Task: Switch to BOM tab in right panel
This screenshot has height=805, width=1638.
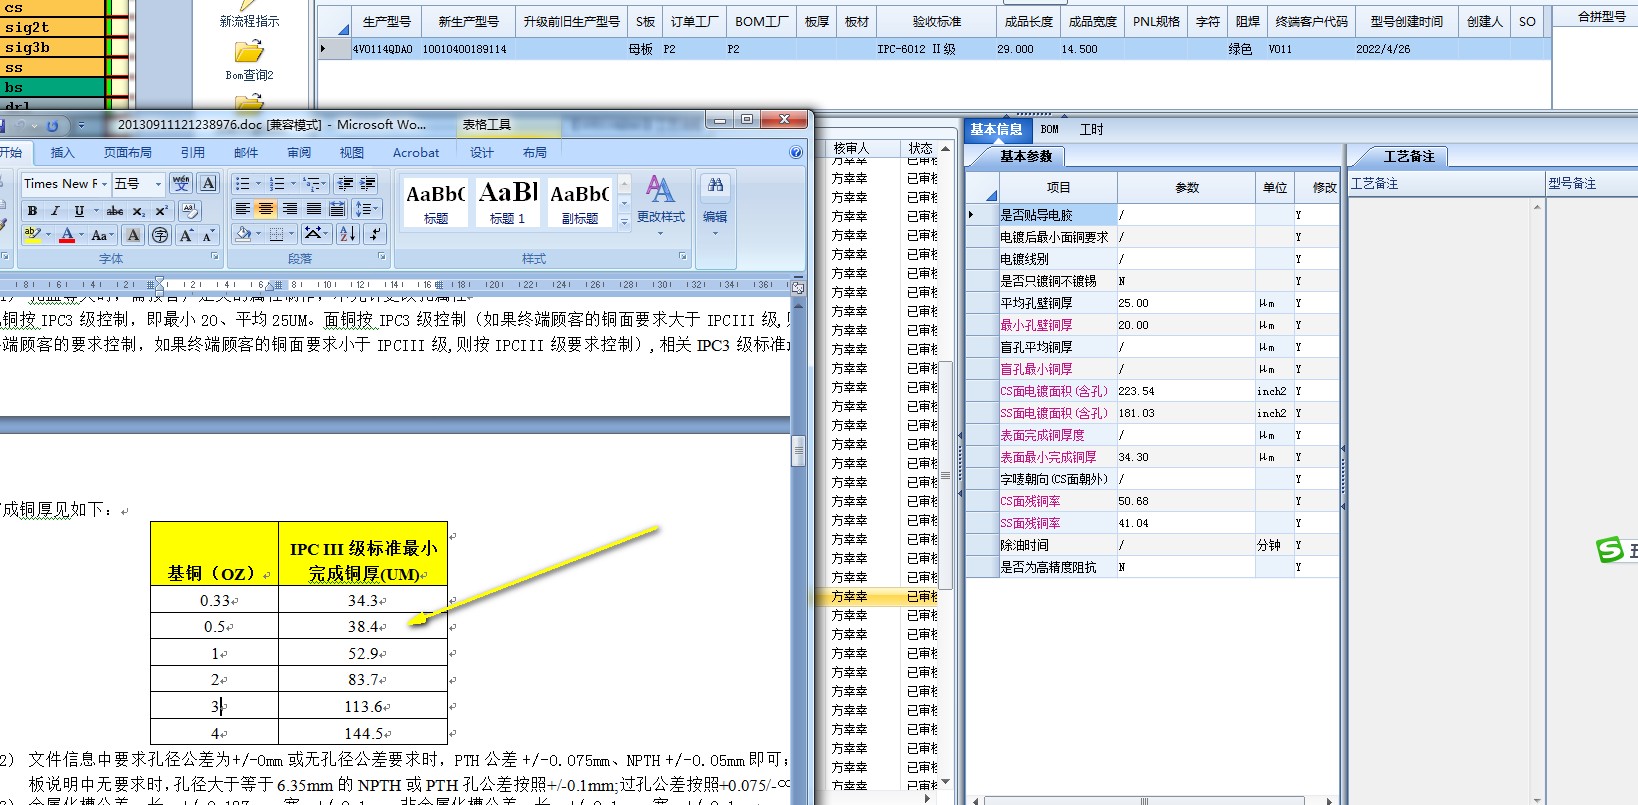Action: point(1049,129)
